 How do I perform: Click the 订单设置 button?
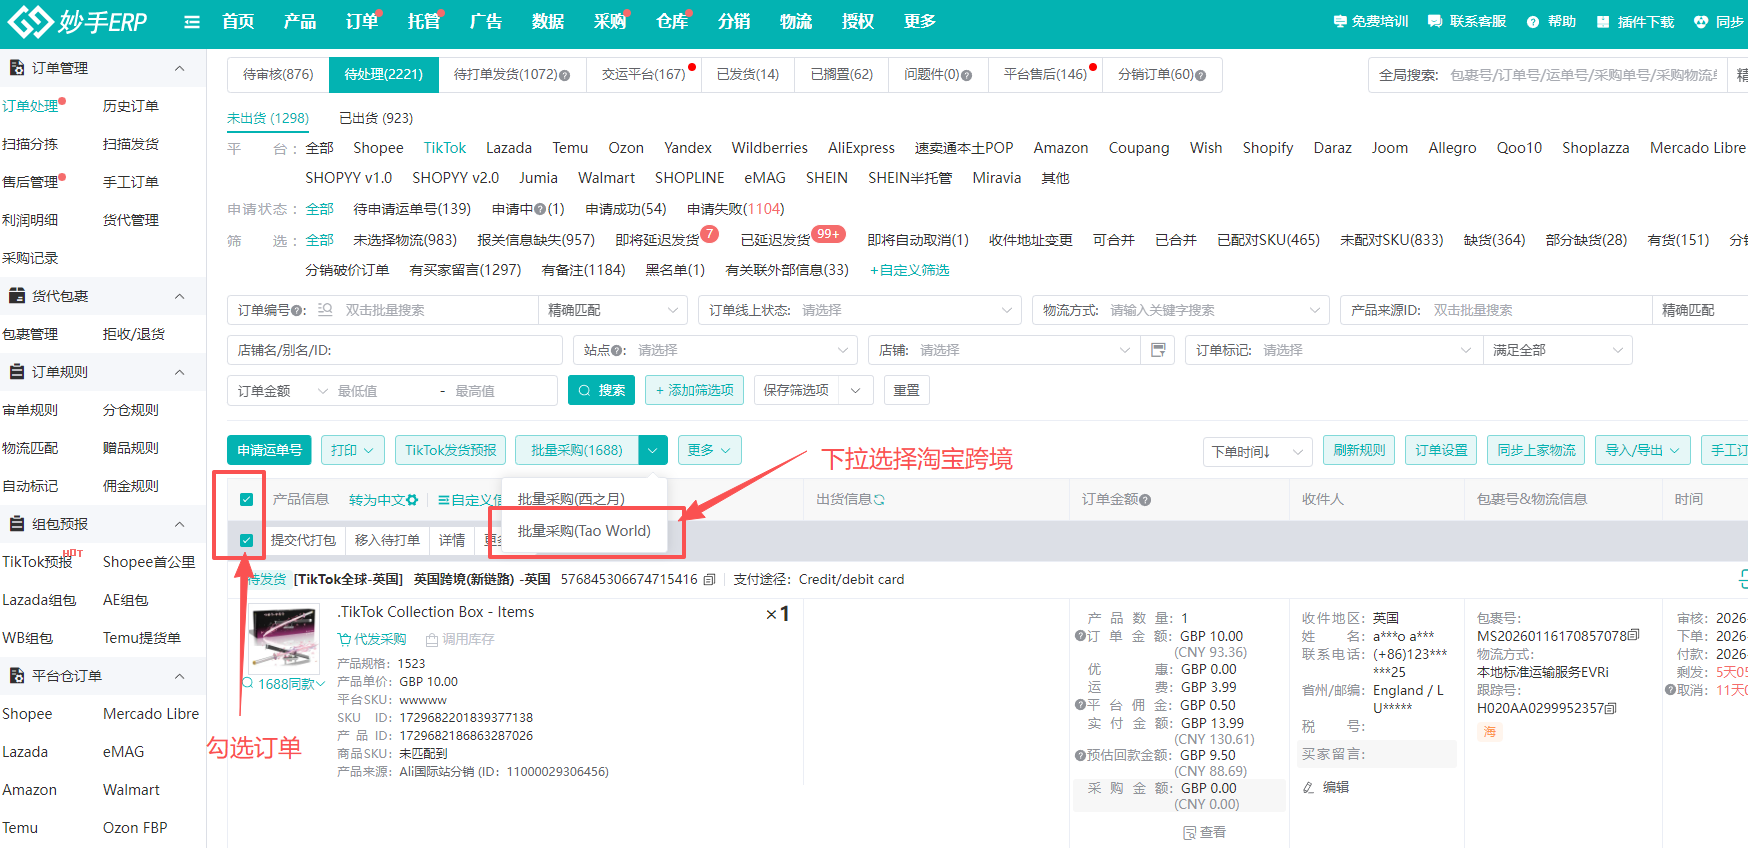1441,451
